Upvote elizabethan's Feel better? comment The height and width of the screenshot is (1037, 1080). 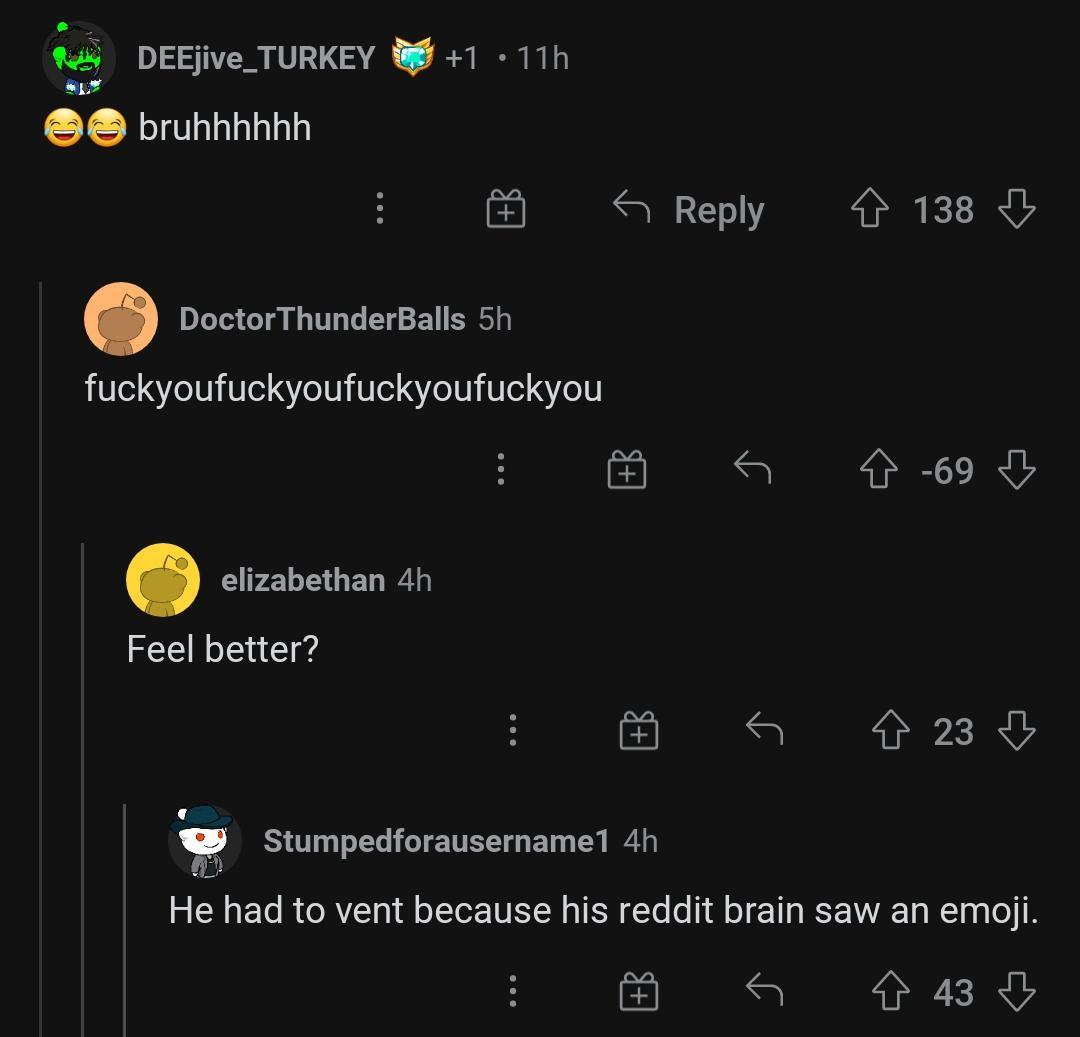[x=890, y=731]
